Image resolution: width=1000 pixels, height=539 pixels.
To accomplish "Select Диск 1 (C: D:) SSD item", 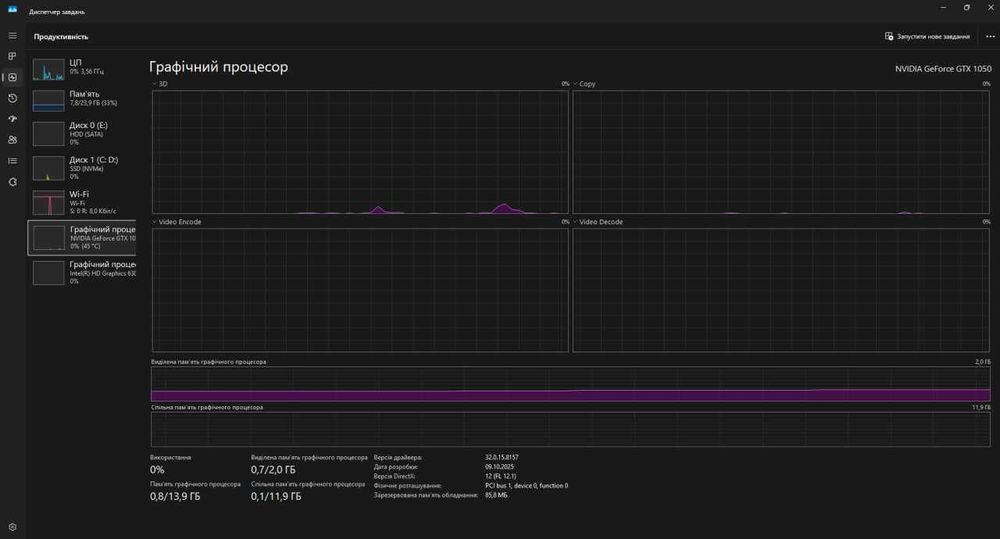I will [x=84, y=167].
